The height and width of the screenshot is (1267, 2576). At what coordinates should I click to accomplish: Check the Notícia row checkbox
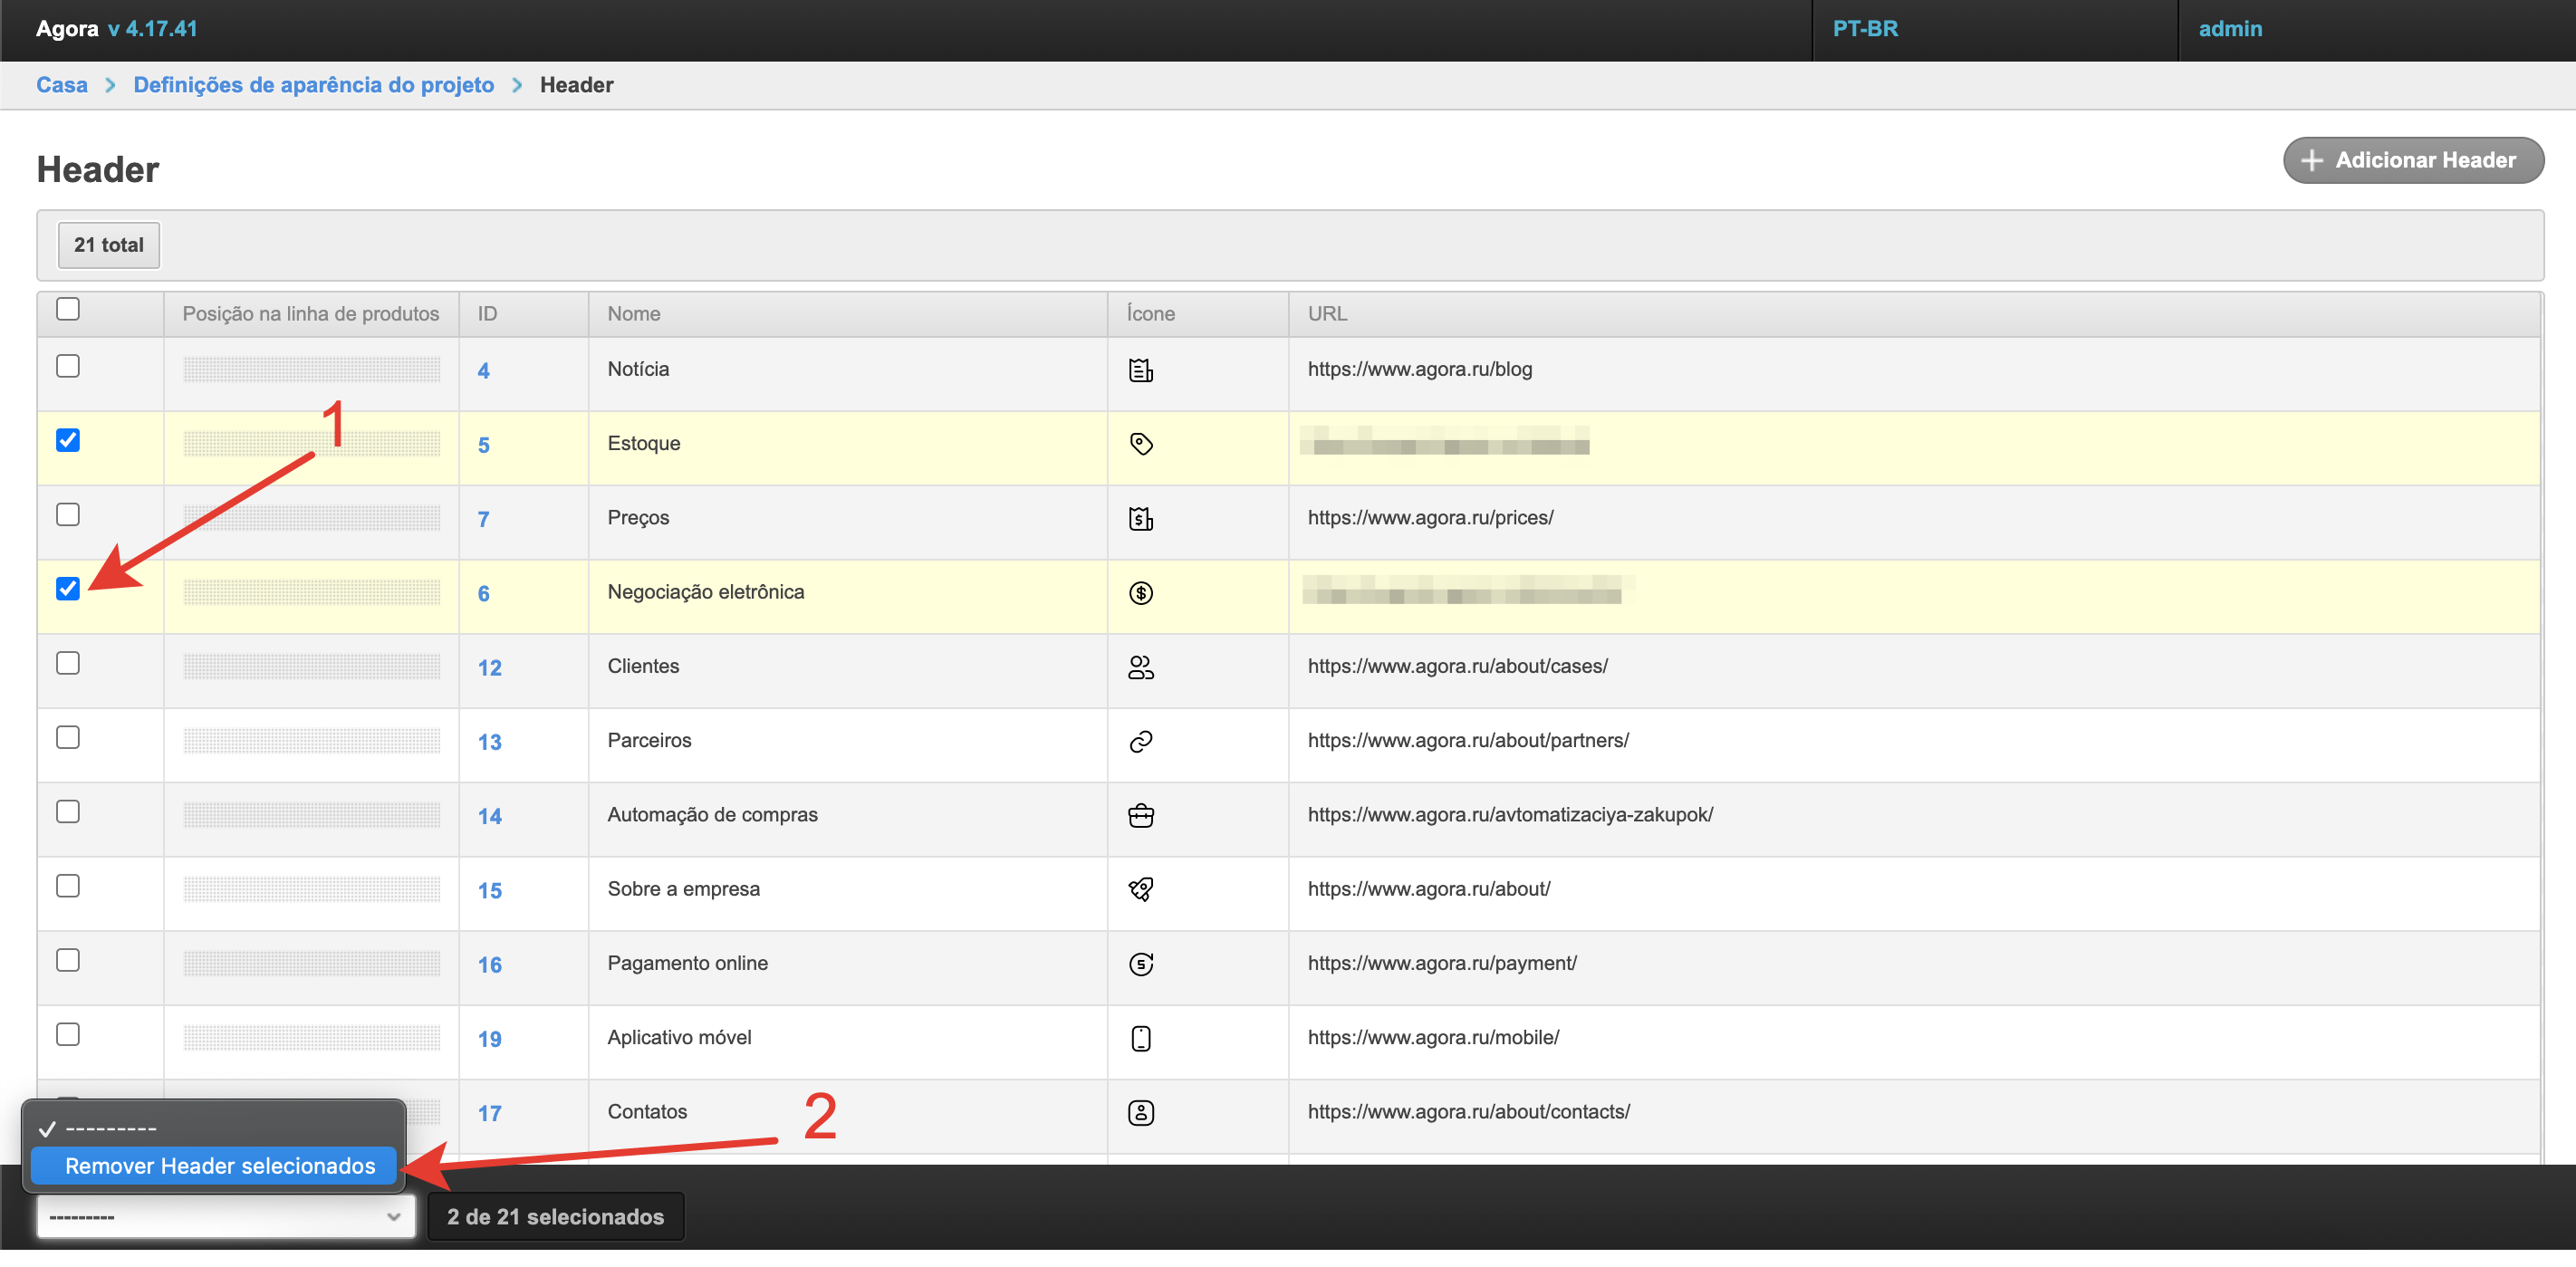pos(68,366)
